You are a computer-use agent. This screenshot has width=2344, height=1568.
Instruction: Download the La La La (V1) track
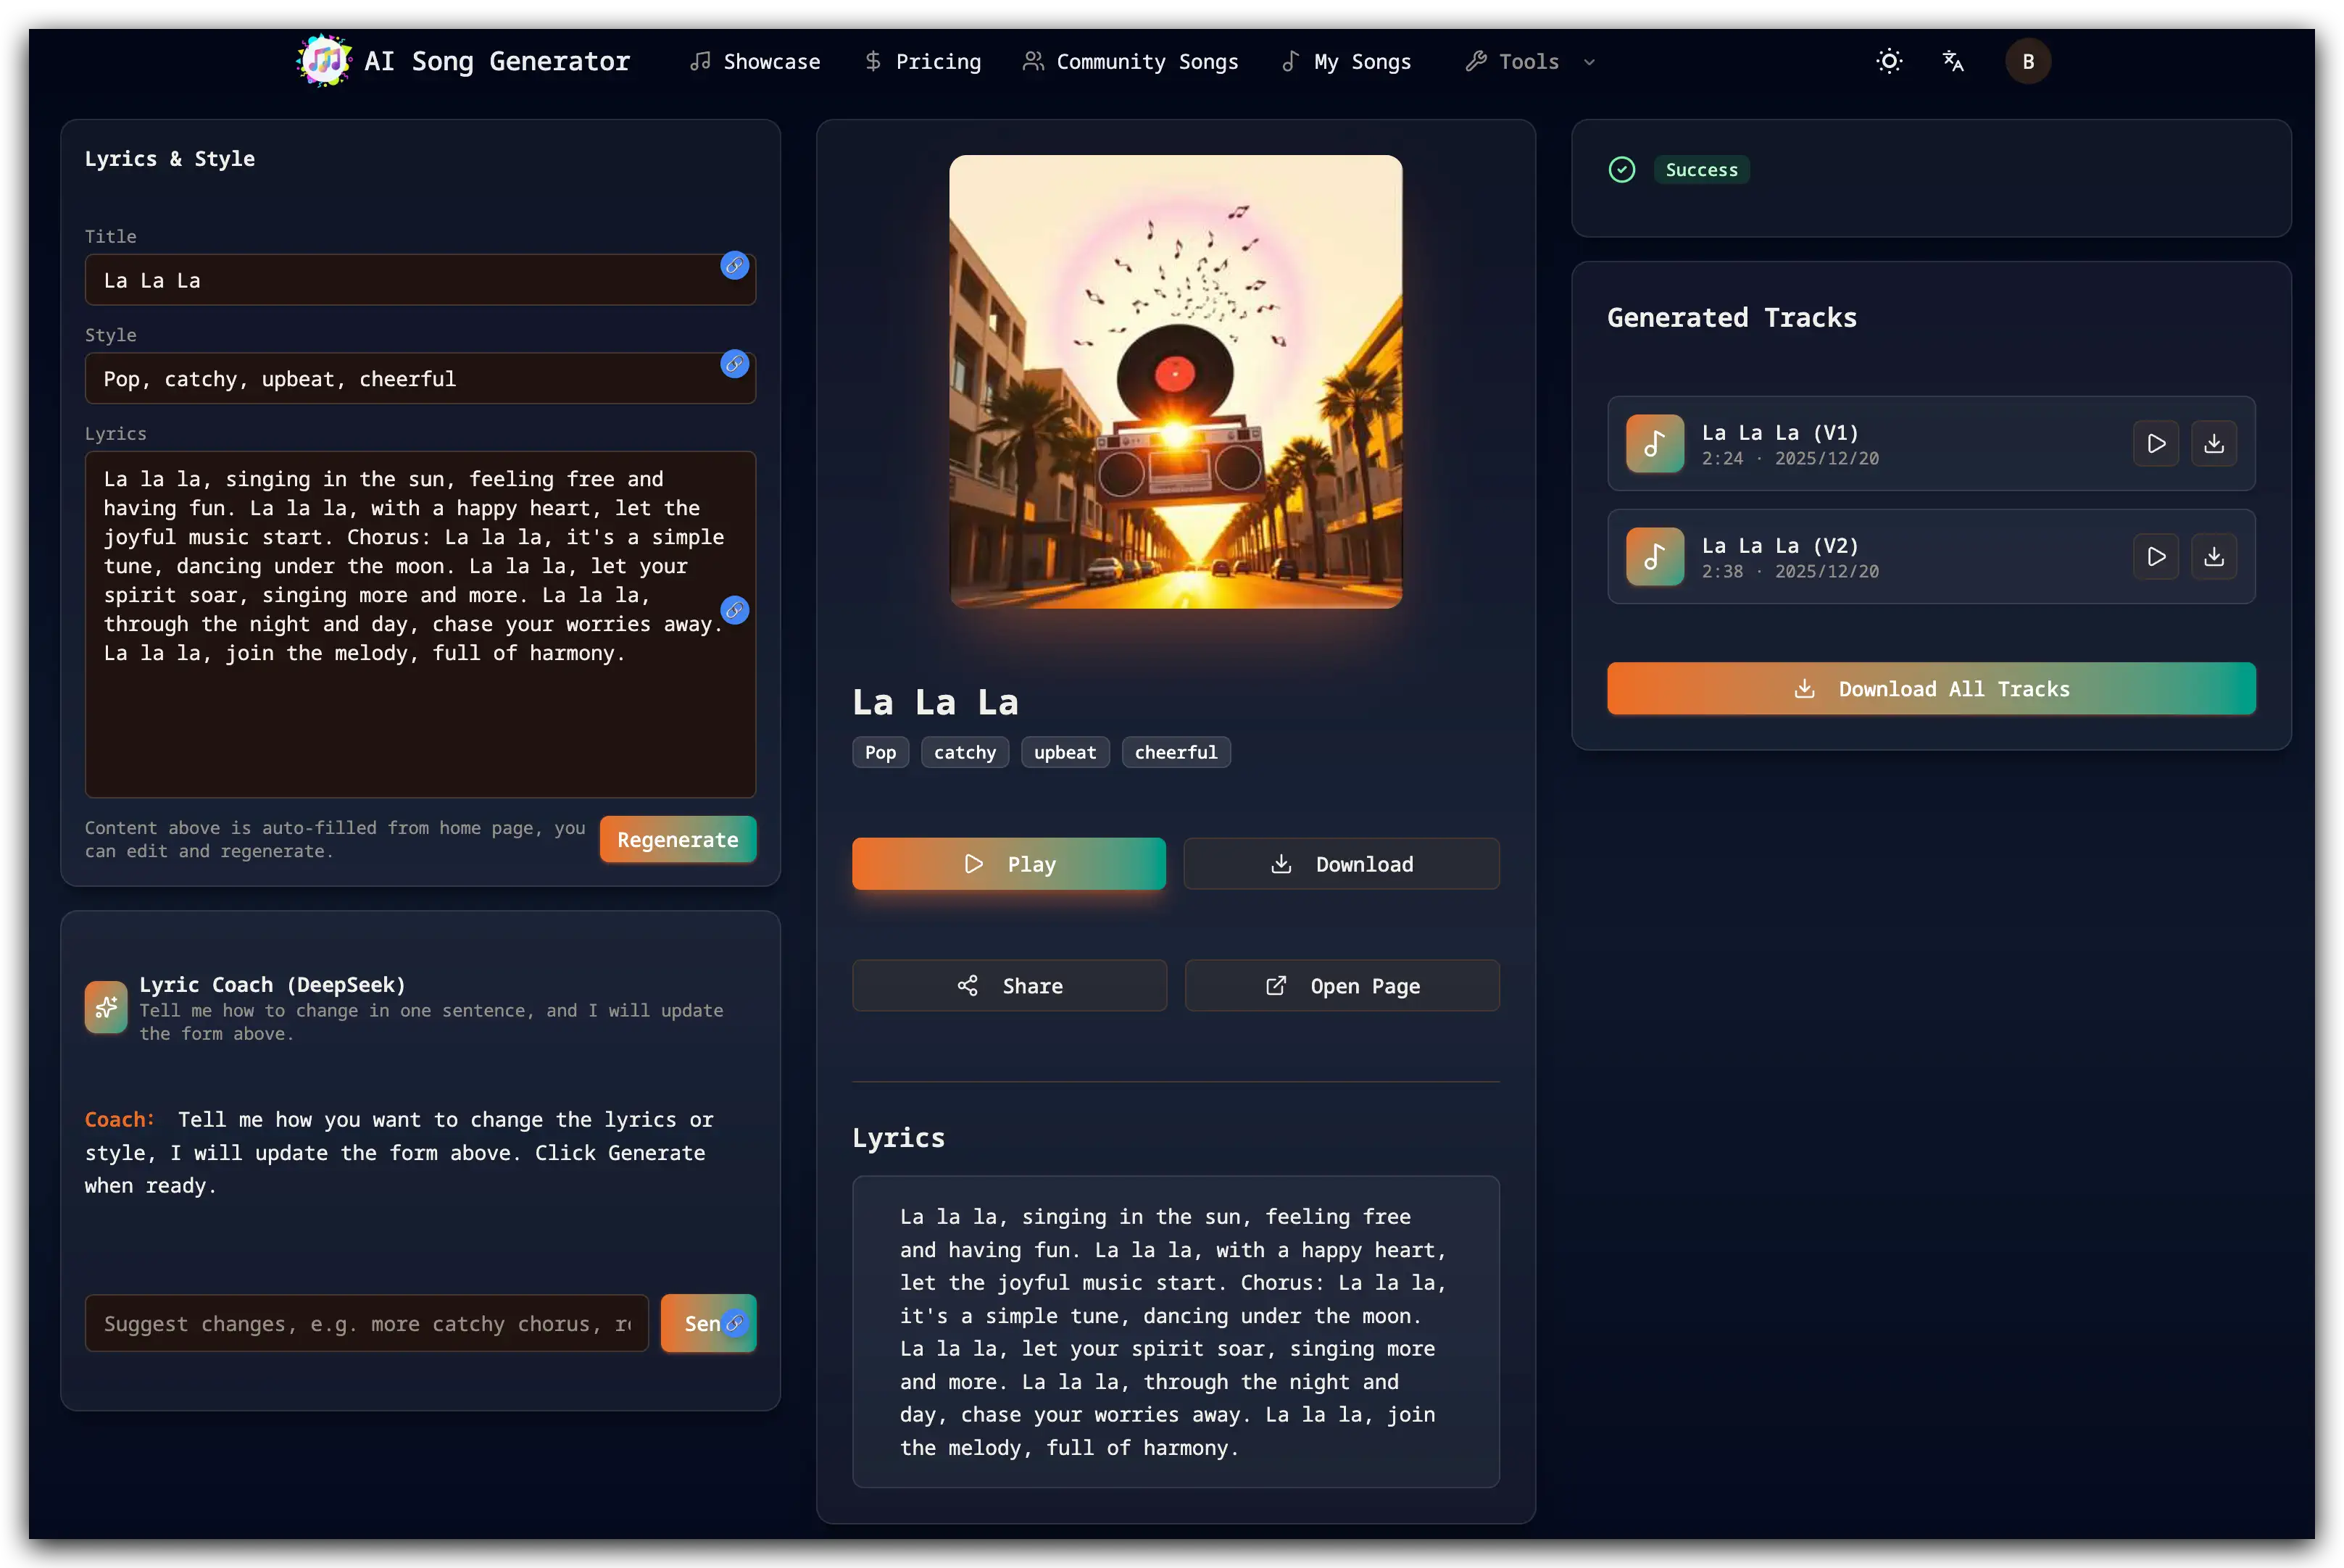click(2214, 443)
